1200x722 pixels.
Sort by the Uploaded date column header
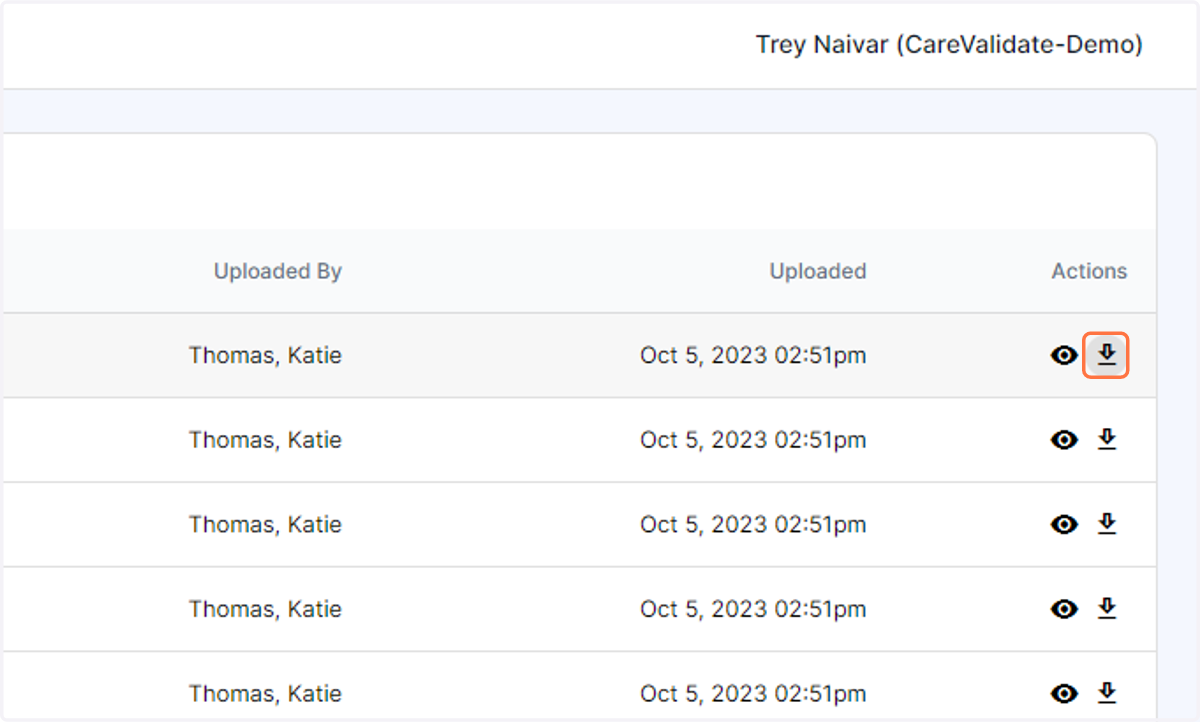818,271
